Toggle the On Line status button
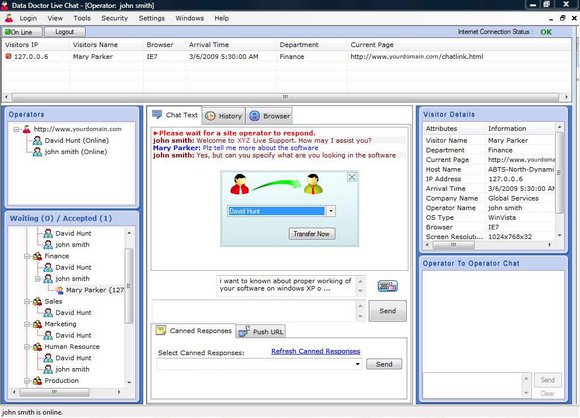This screenshot has height=418, width=580. coord(22,32)
